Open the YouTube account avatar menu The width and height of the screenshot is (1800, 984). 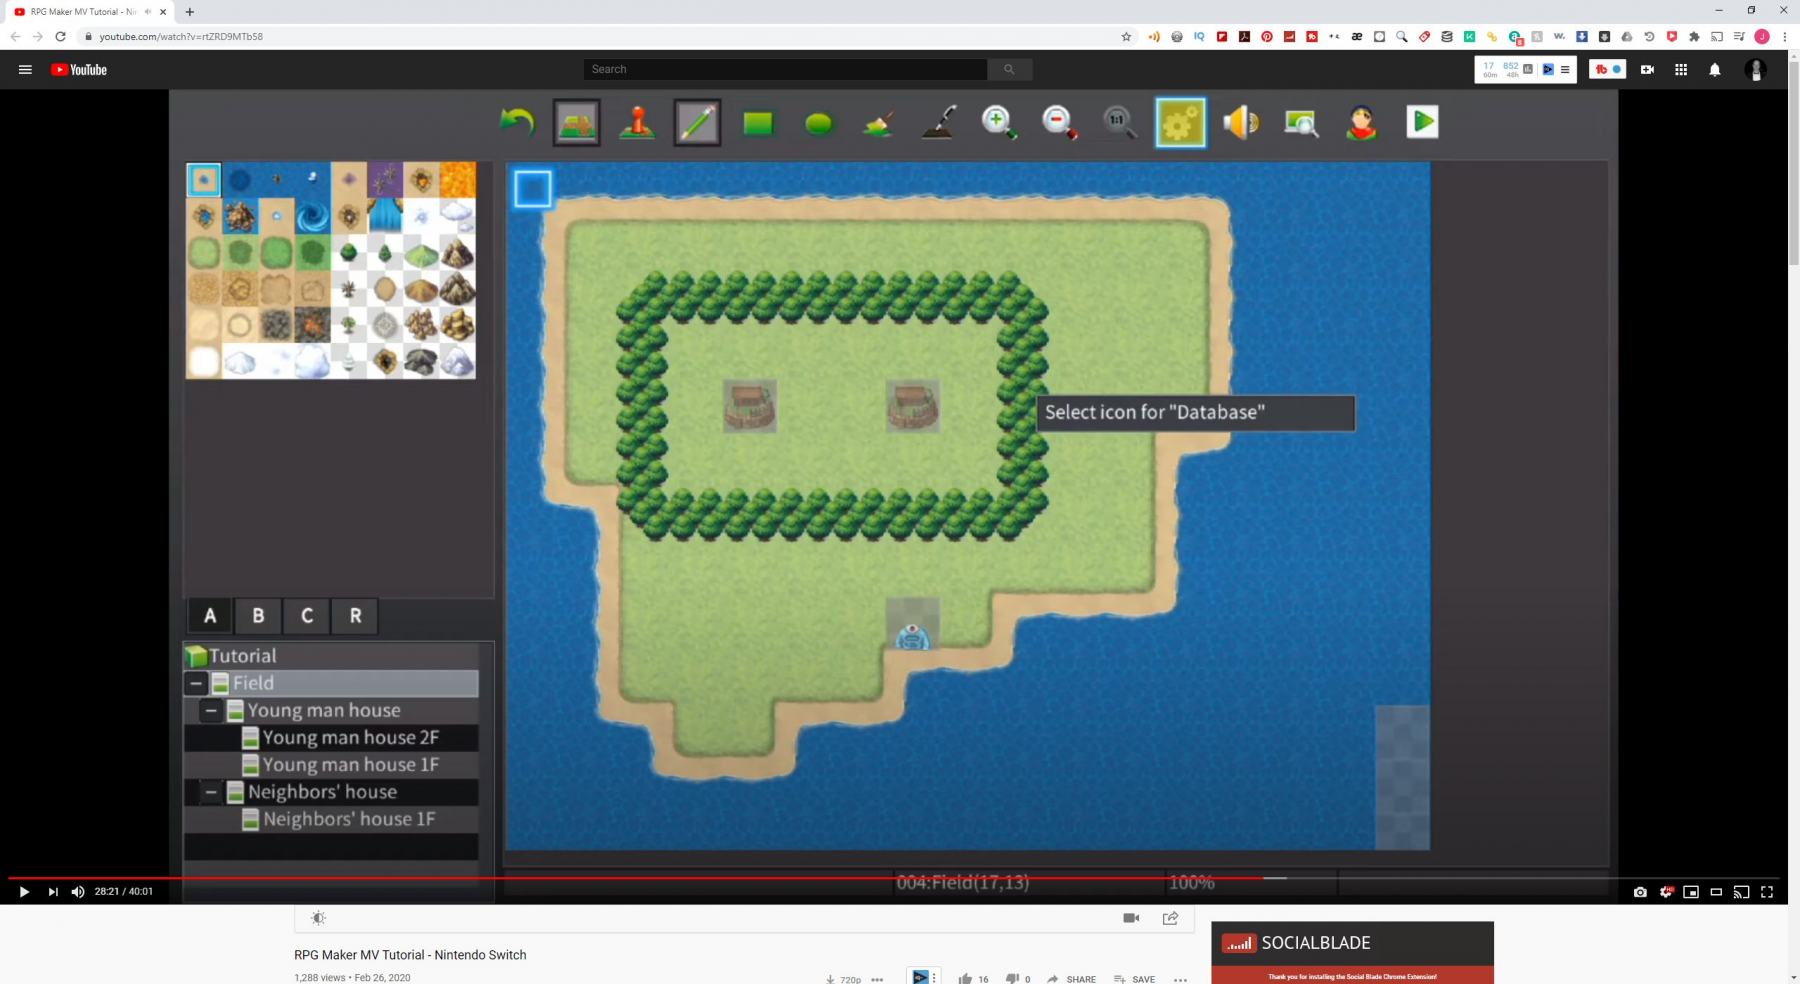[1756, 69]
